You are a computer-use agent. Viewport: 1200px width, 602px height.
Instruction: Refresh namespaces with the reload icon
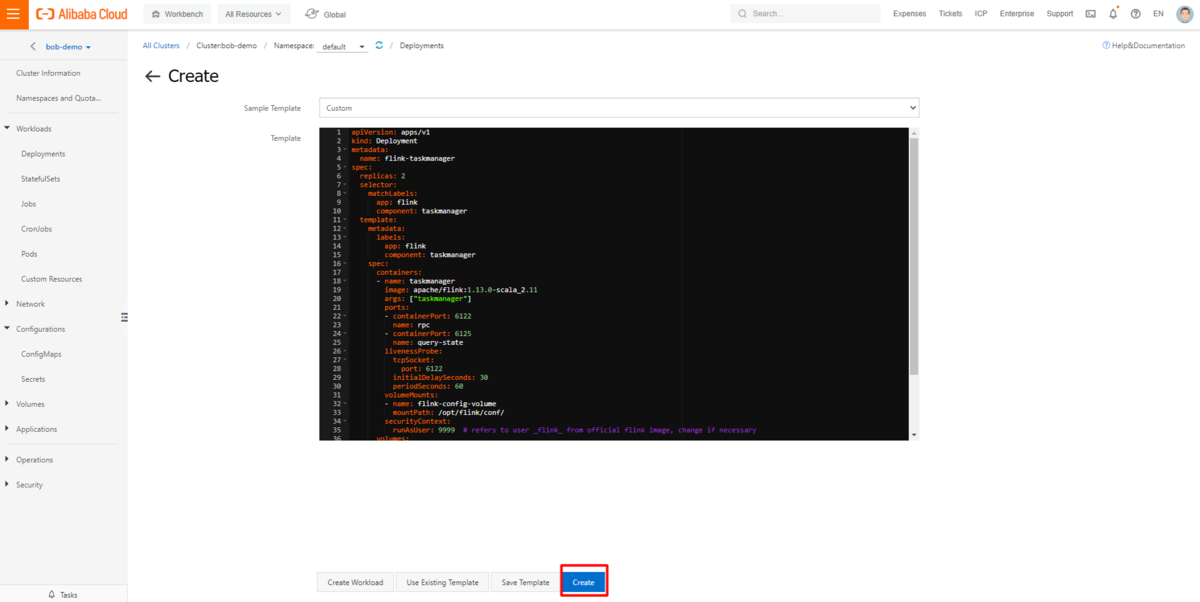379,46
